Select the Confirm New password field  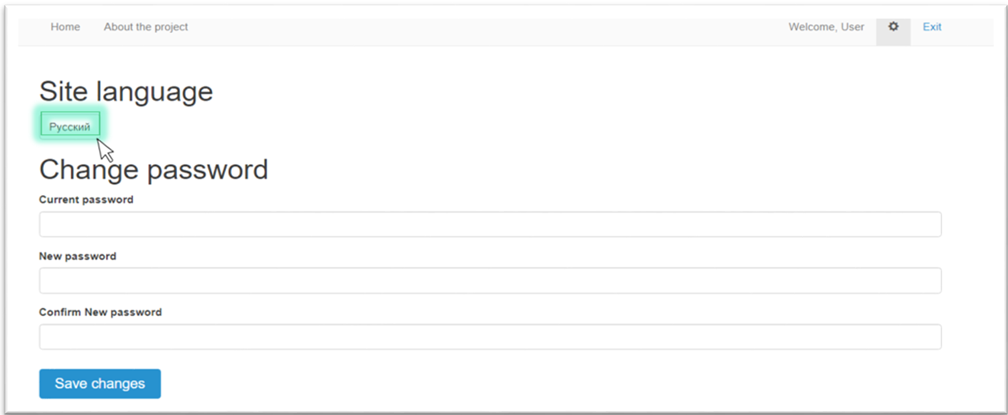click(490, 337)
